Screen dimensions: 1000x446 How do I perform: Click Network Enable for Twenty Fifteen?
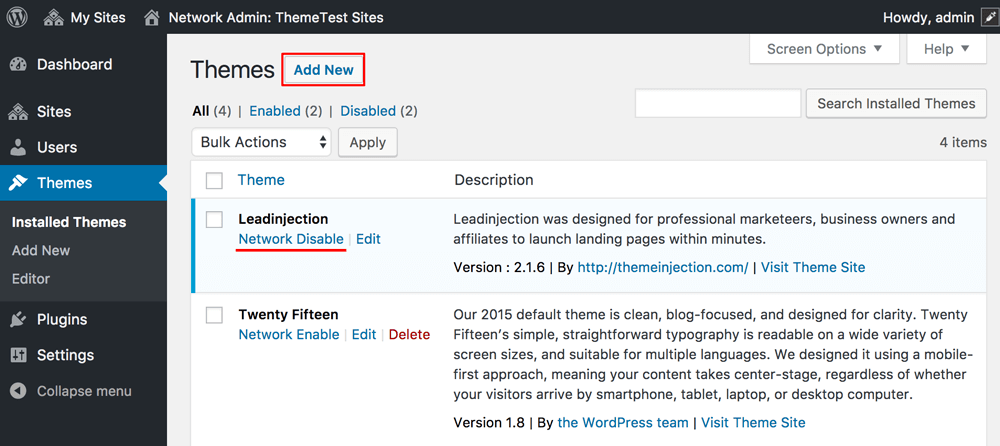[289, 334]
